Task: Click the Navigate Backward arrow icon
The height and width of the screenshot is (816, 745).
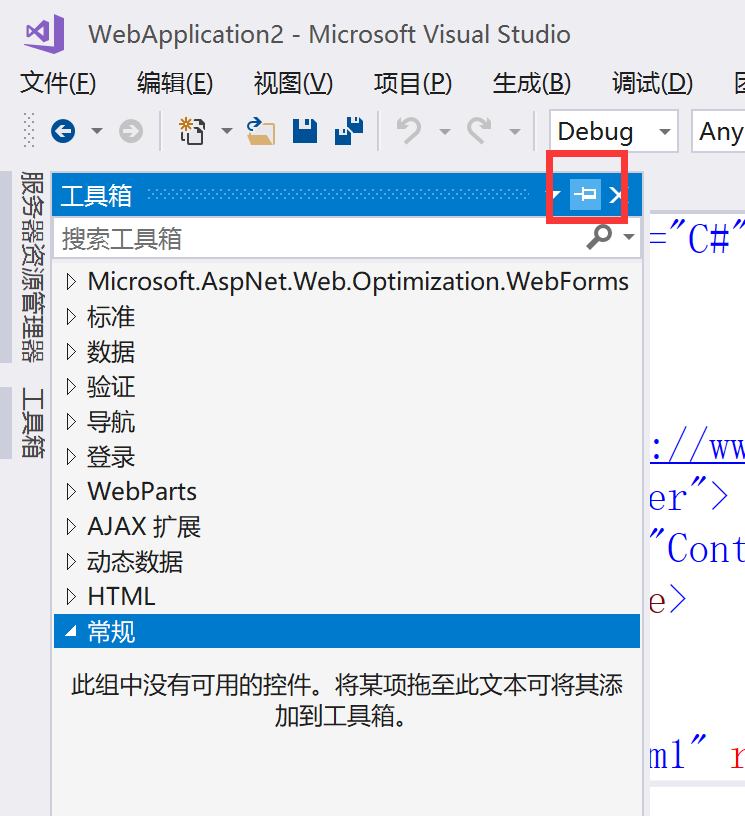Action: [63, 131]
